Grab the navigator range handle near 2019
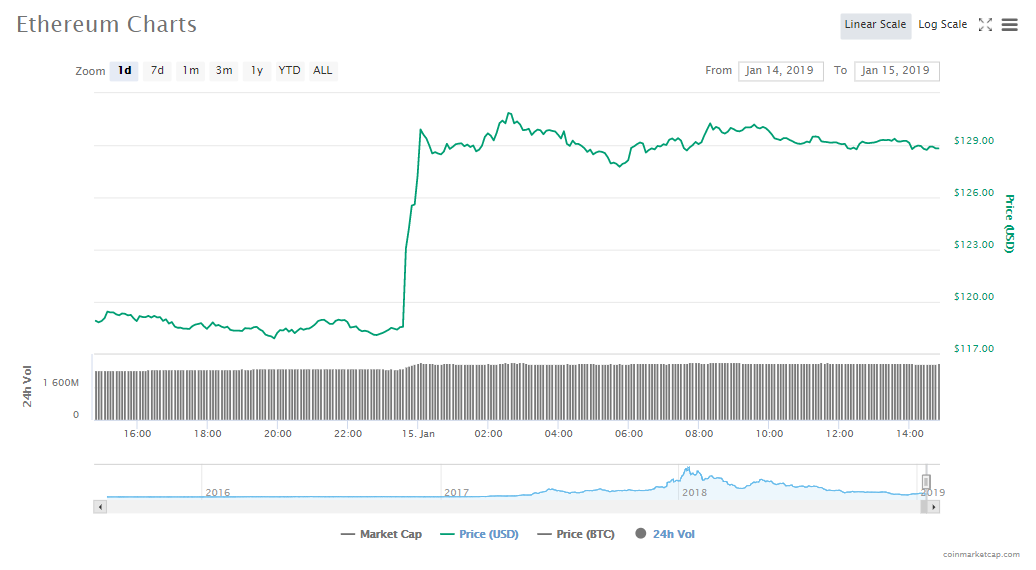1036x570 pixels. coord(926,481)
